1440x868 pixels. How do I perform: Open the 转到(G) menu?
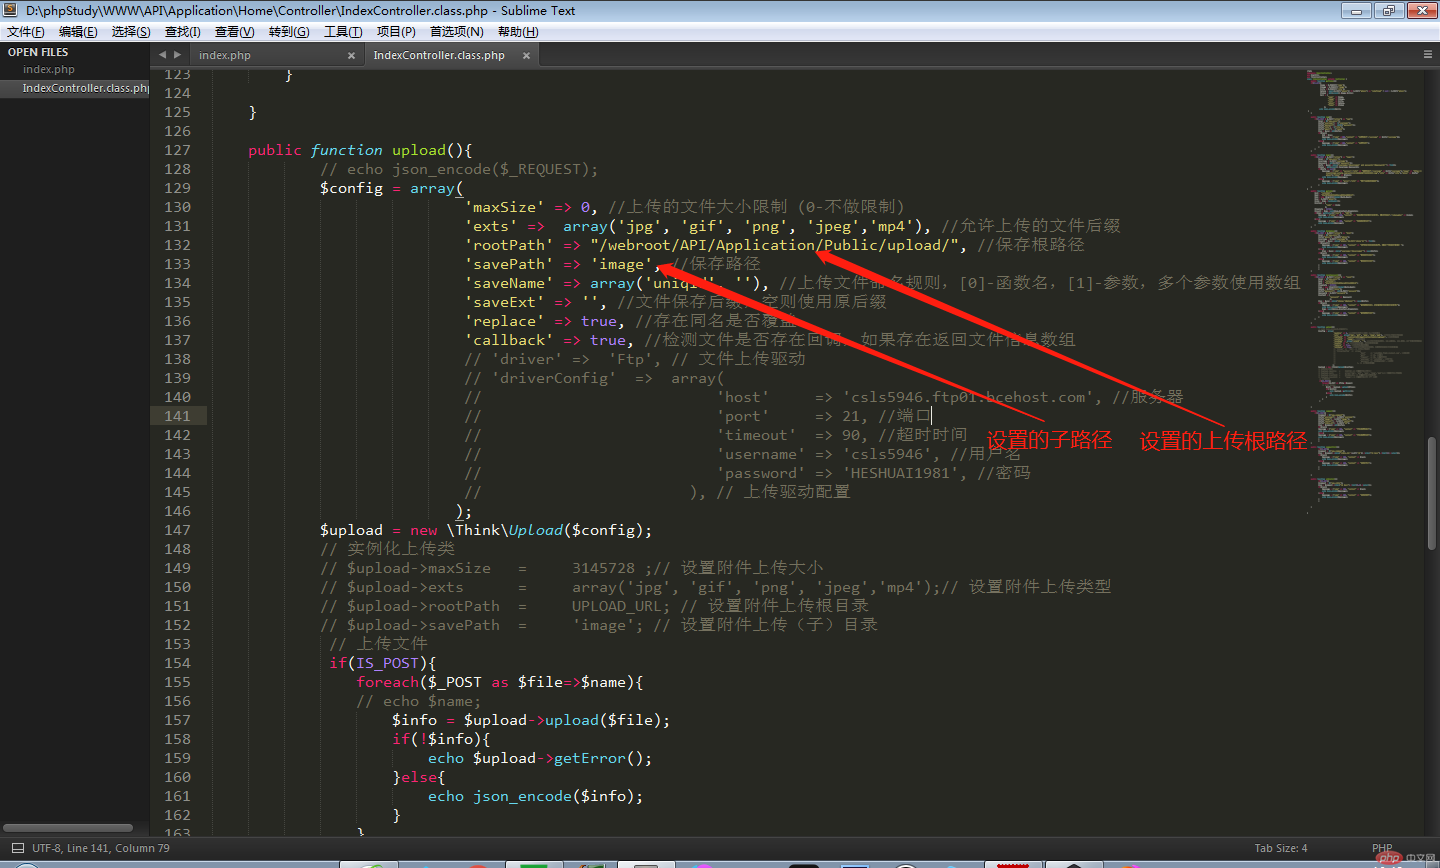point(289,31)
